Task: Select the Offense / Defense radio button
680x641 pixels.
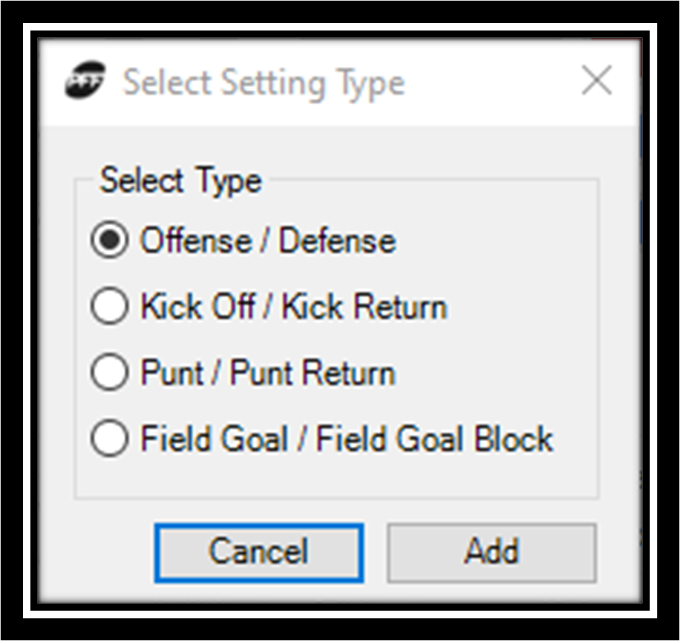Action: [x=110, y=241]
